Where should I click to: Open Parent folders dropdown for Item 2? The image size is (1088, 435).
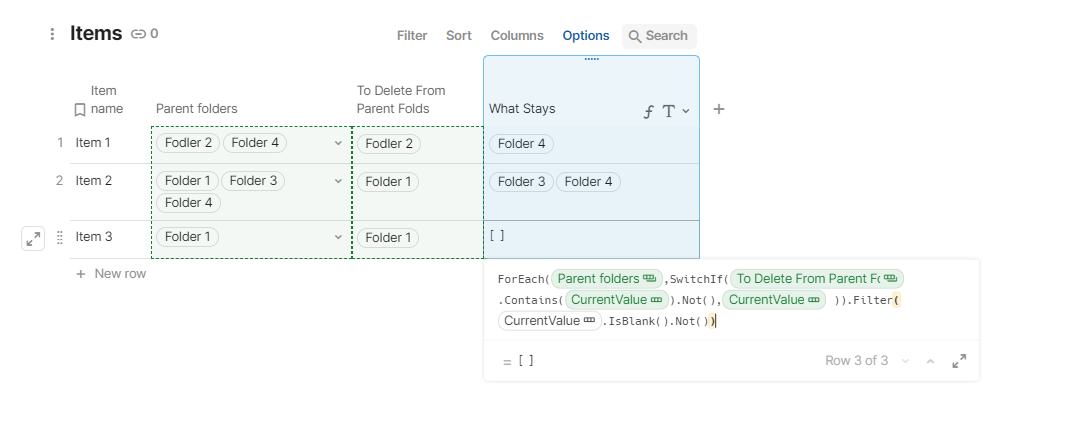338,182
